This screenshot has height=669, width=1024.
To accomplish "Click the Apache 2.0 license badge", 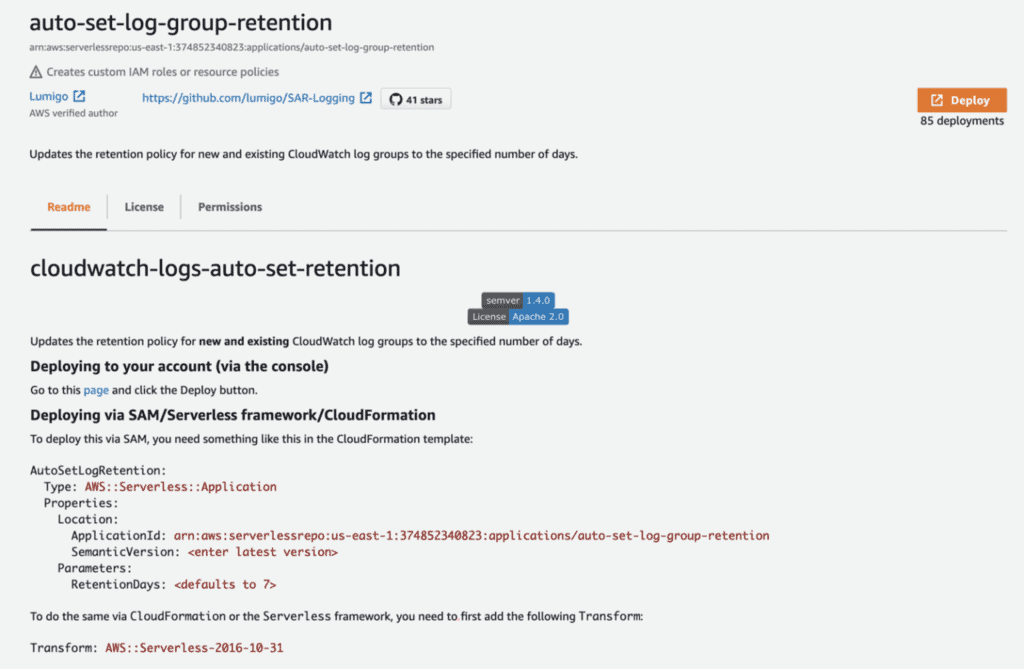I will 518,316.
